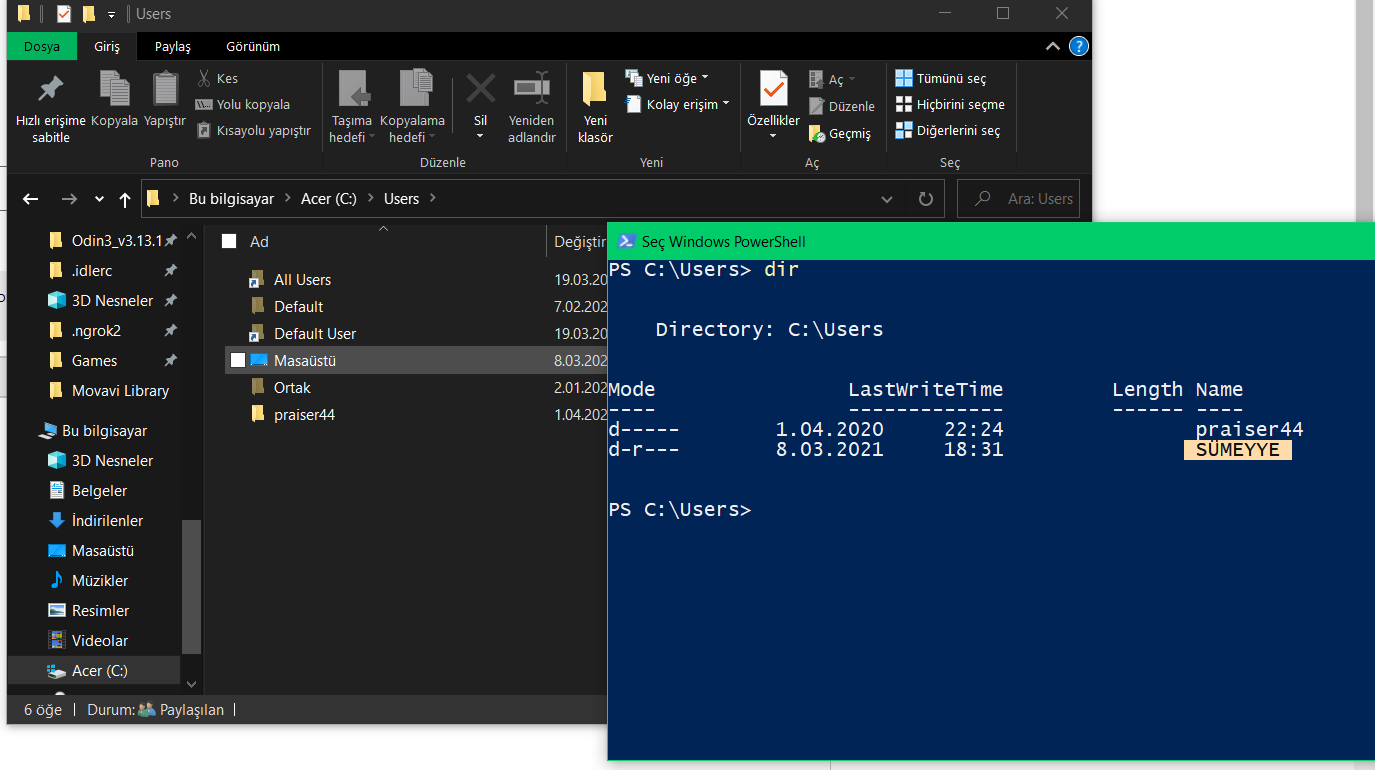Uncheck the Masaüstü item checkbox
The width and height of the screenshot is (1376, 770).
[x=237, y=360]
